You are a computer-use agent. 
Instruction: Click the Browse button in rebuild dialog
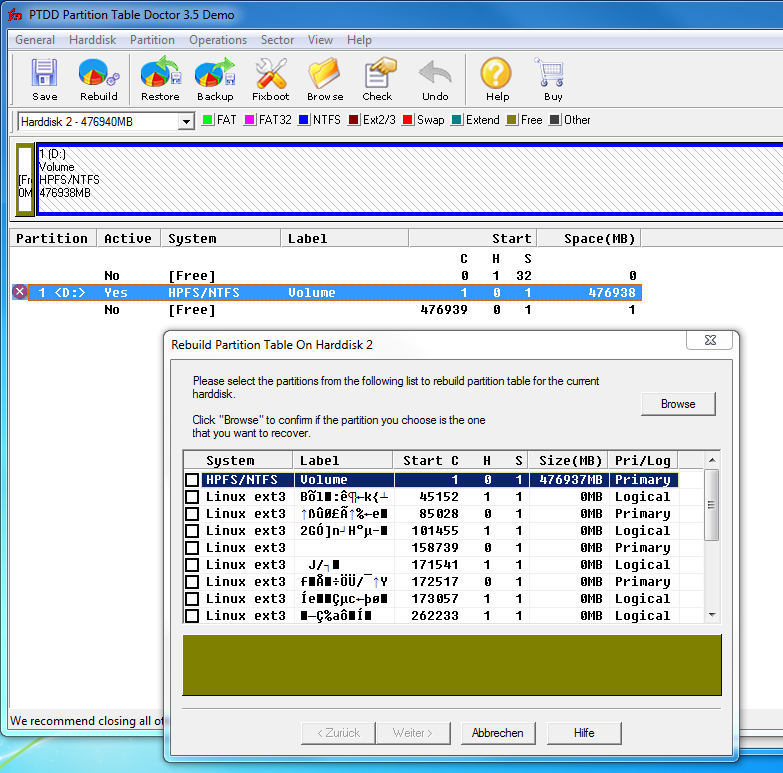678,403
